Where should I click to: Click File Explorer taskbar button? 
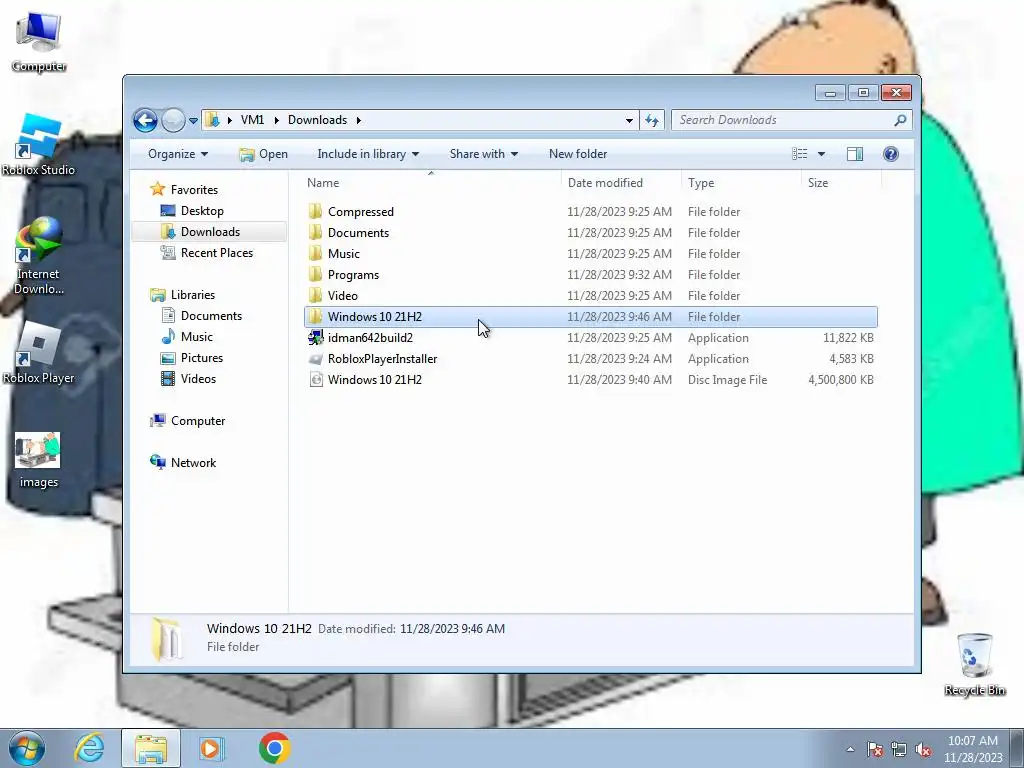pyautogui.click(x=151, y=748)
